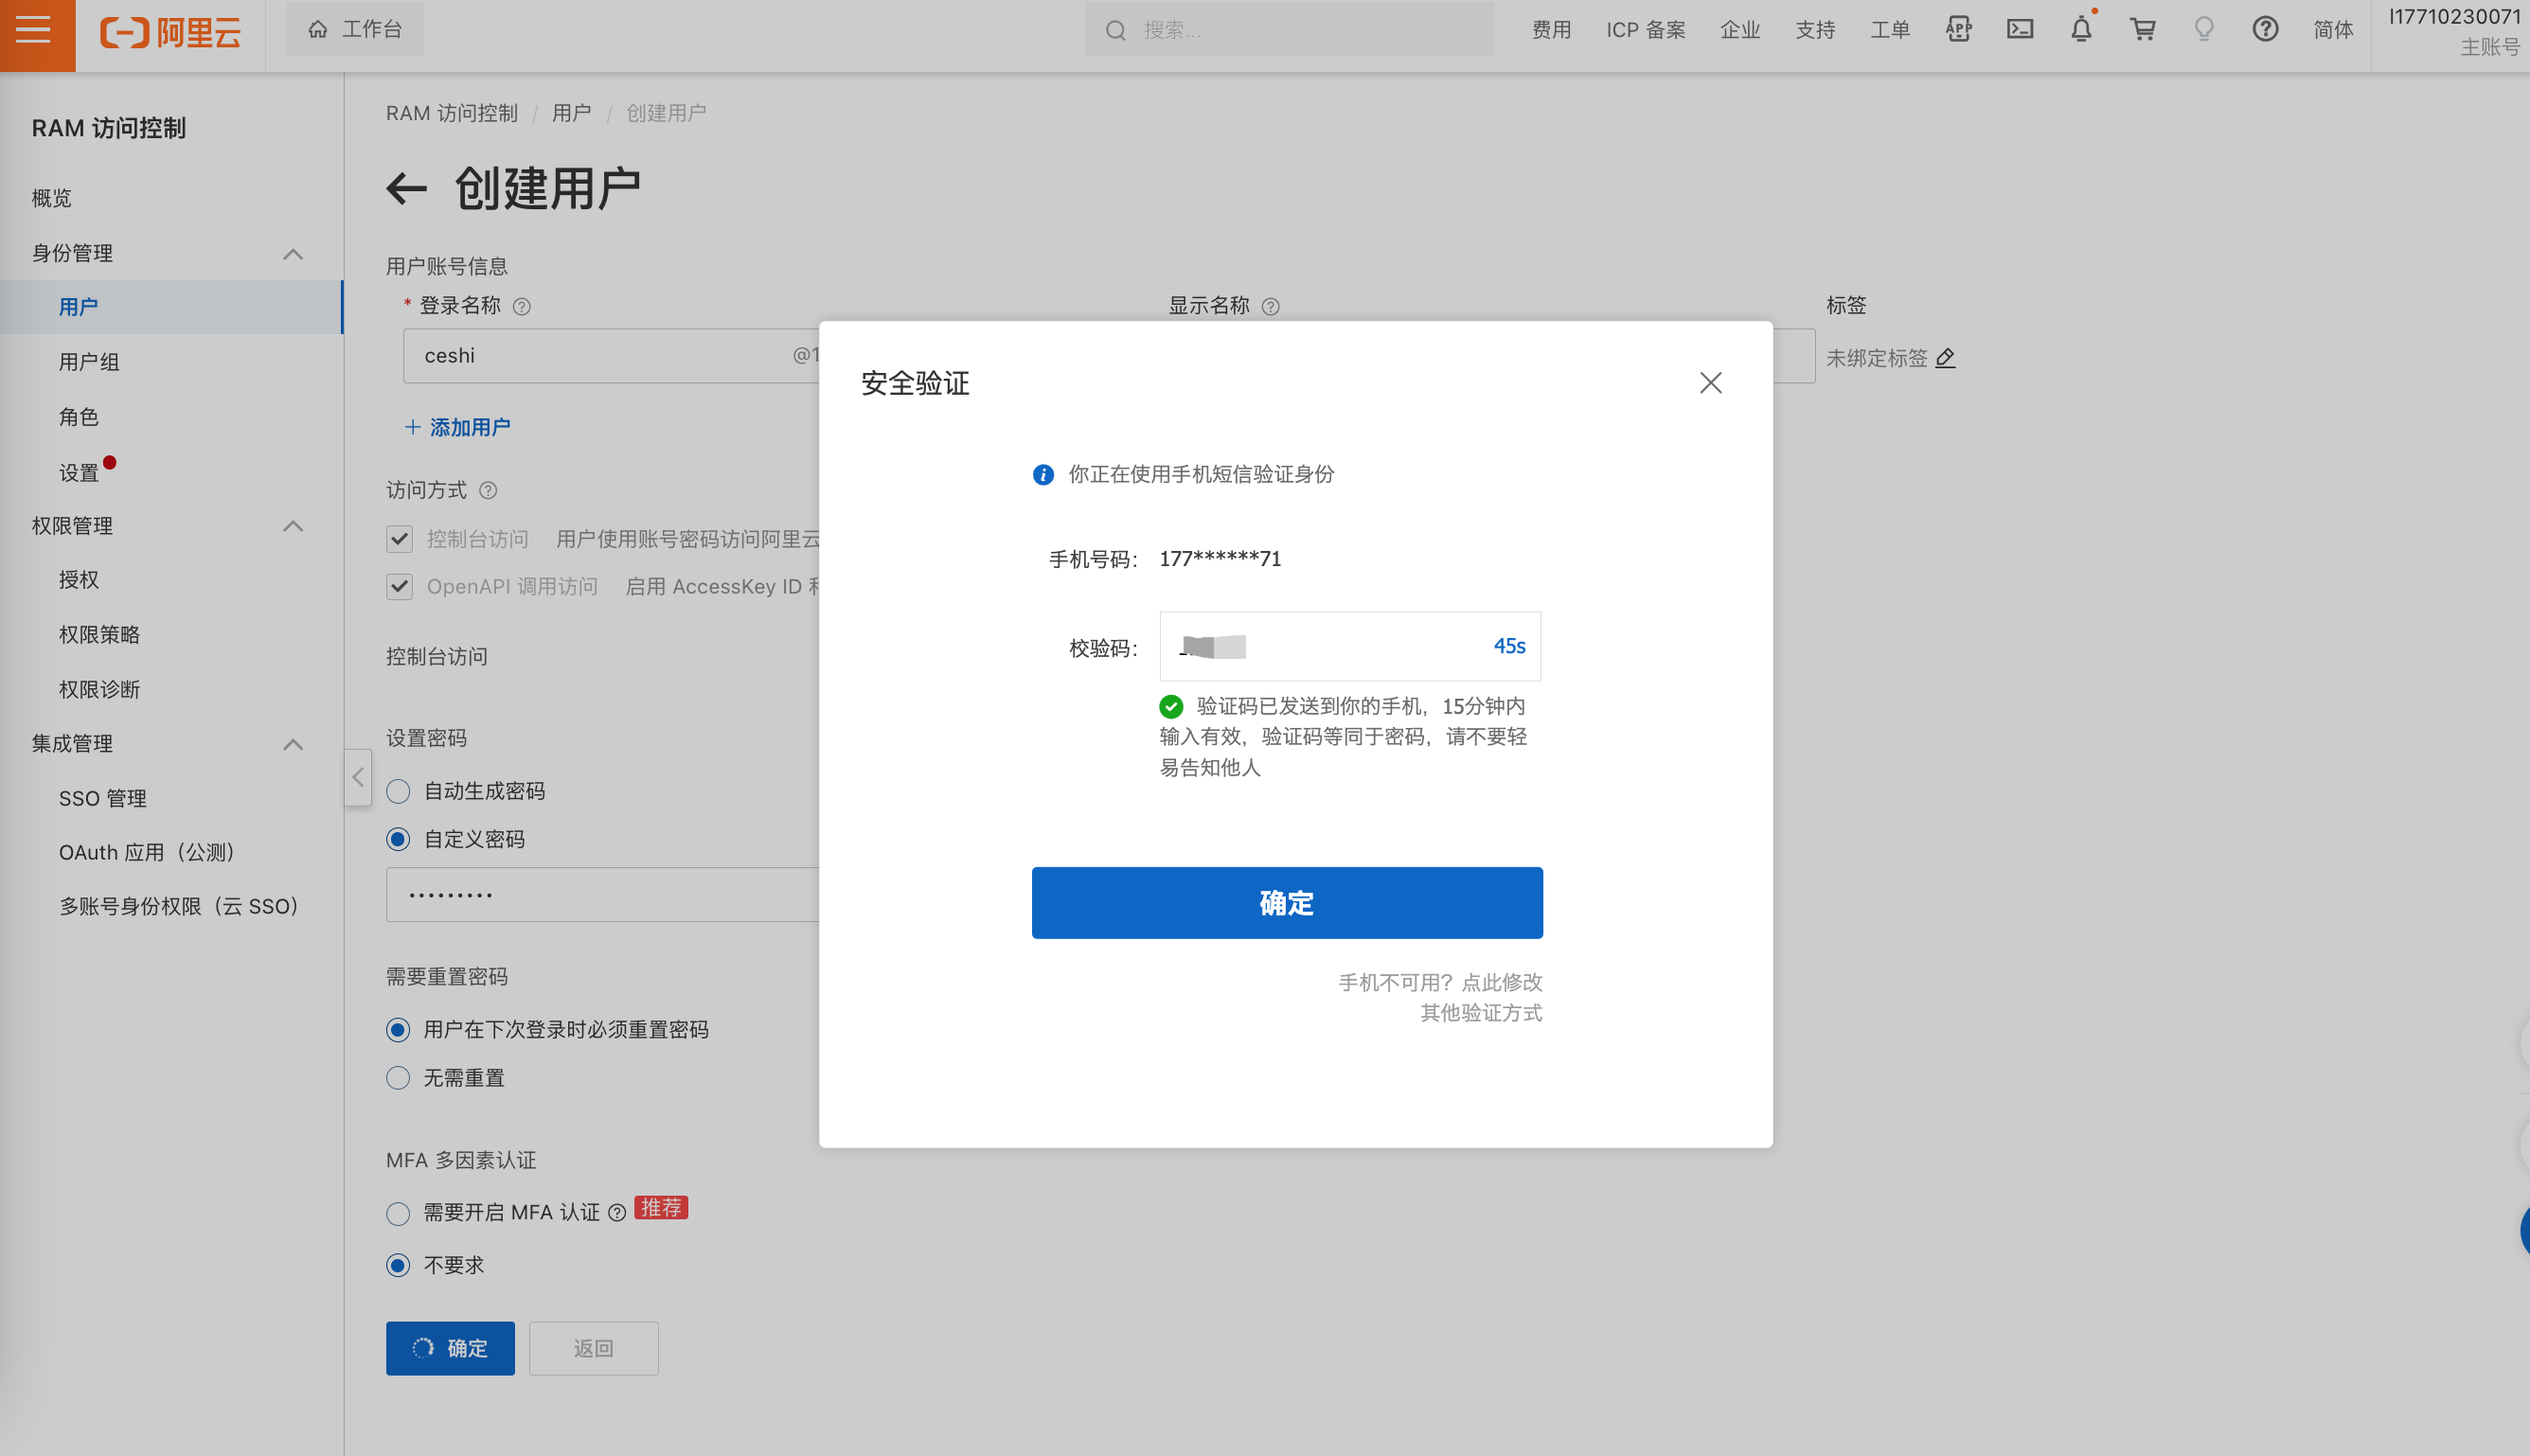The width and height of the screenshot is (2530, 1456).
Task: Click the 其他验证方式 link
Action: pyautogui.click(x=1481, y=1012)
